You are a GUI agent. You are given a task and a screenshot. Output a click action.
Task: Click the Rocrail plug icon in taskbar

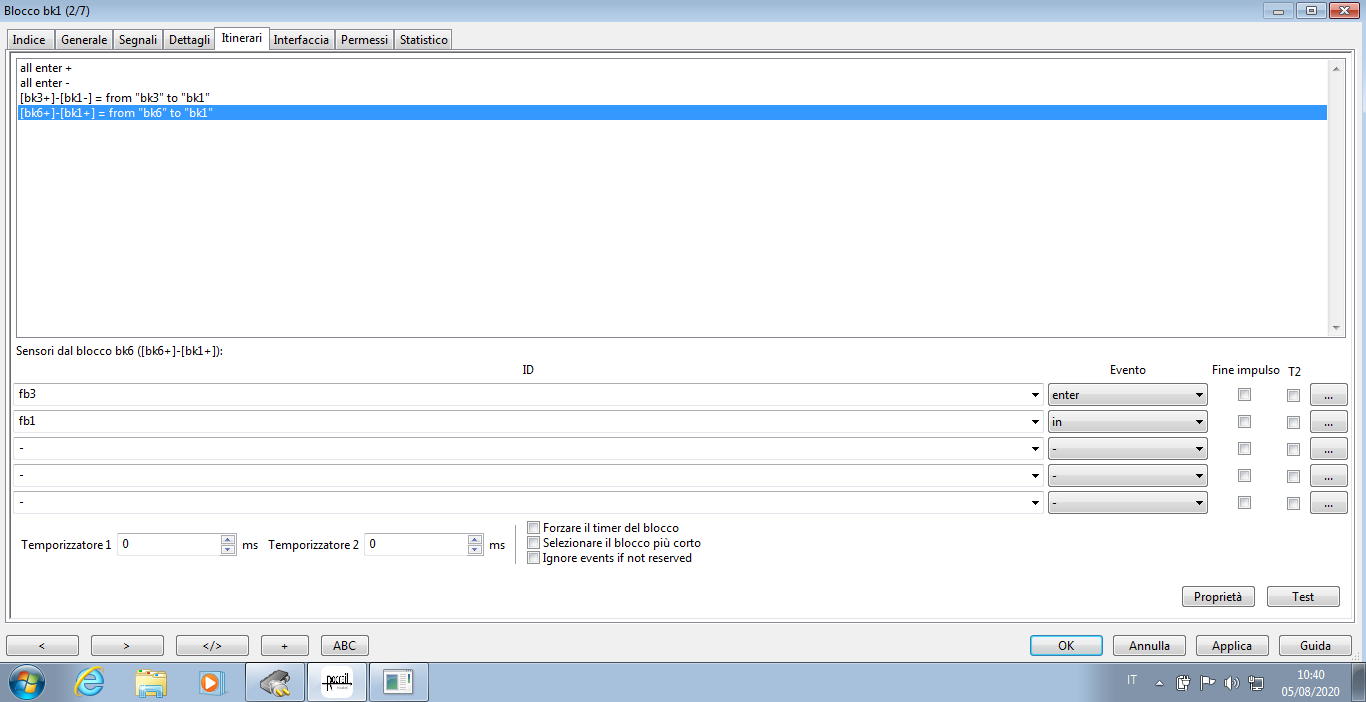tap(275, 682)
